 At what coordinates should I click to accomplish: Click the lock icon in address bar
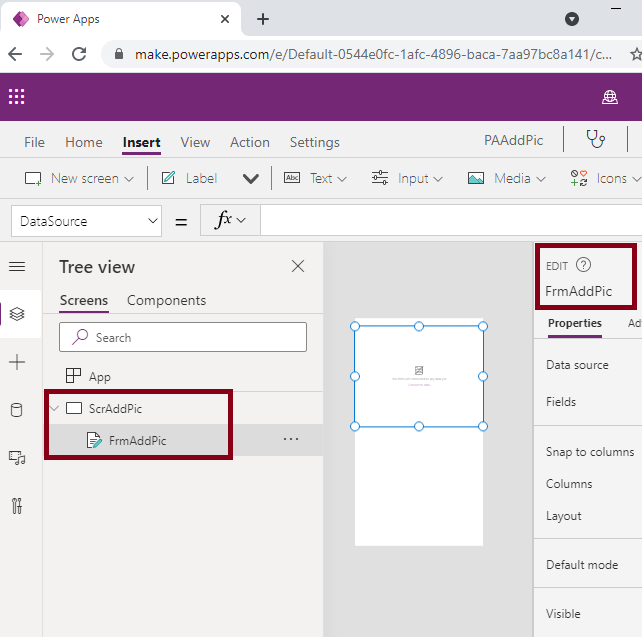point(119,54)
